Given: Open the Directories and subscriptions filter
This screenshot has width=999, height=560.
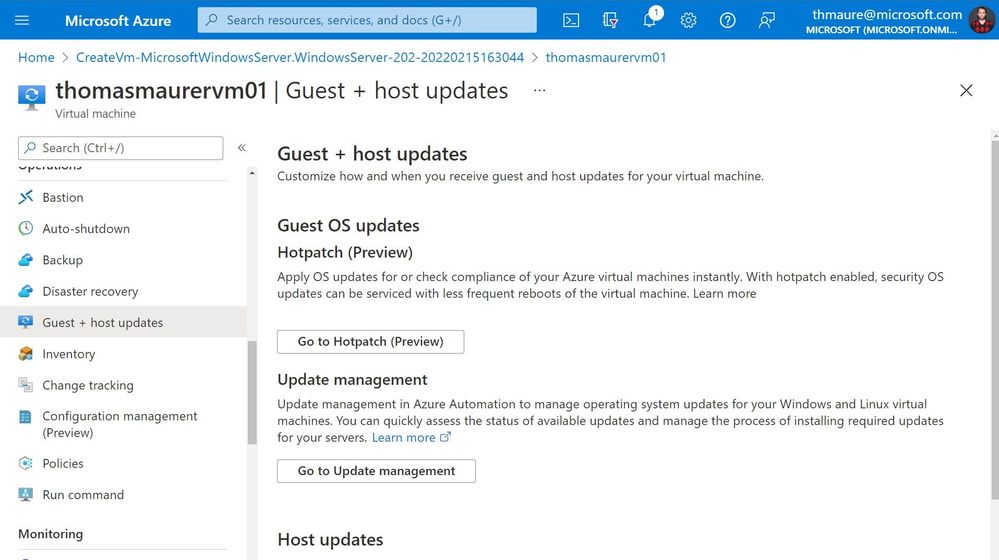Looking at the screenshot, I should (x=610, y=20).
